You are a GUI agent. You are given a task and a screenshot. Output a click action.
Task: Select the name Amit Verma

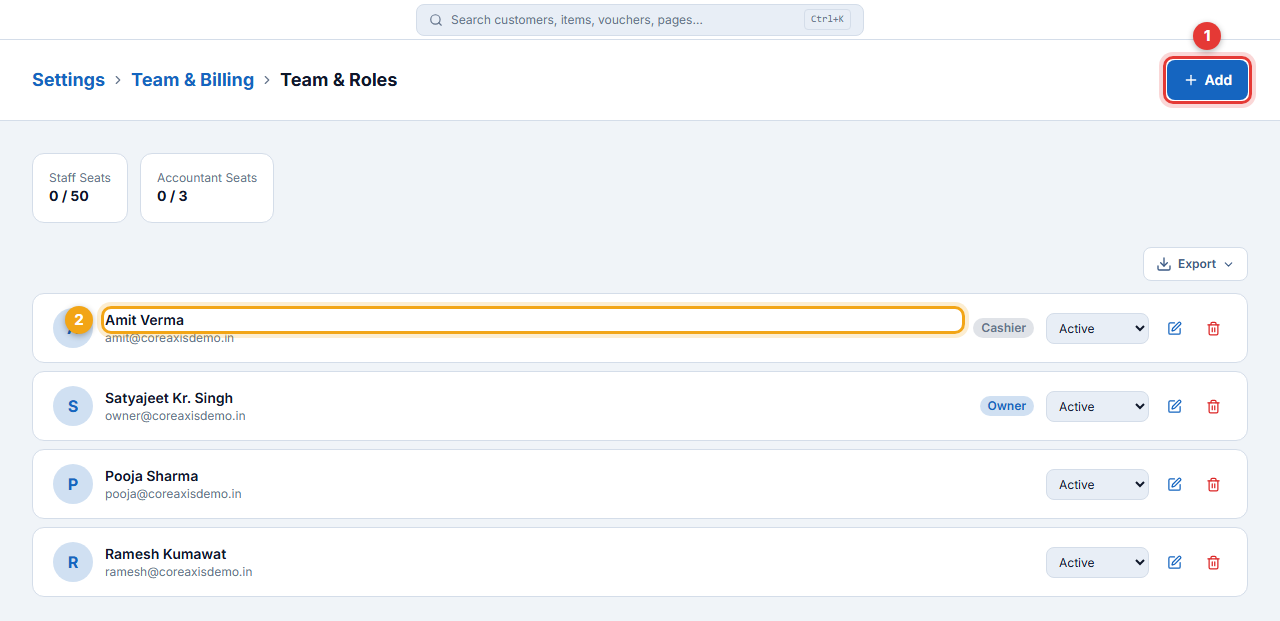tap(144, 320)
